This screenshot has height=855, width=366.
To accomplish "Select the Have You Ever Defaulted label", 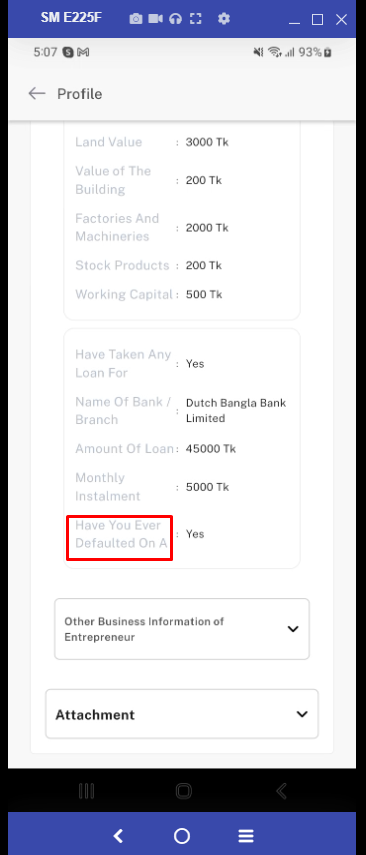I will click(121, 534).
